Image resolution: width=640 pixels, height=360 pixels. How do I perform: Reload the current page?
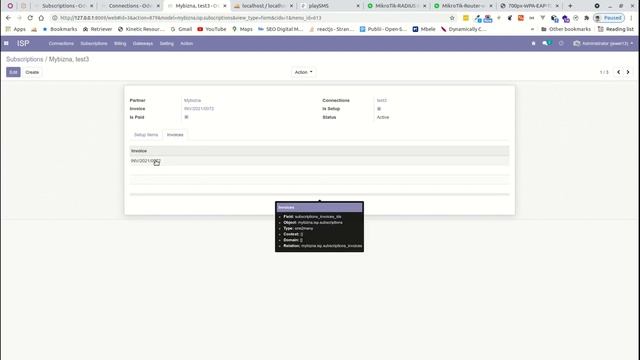(30, 18)
